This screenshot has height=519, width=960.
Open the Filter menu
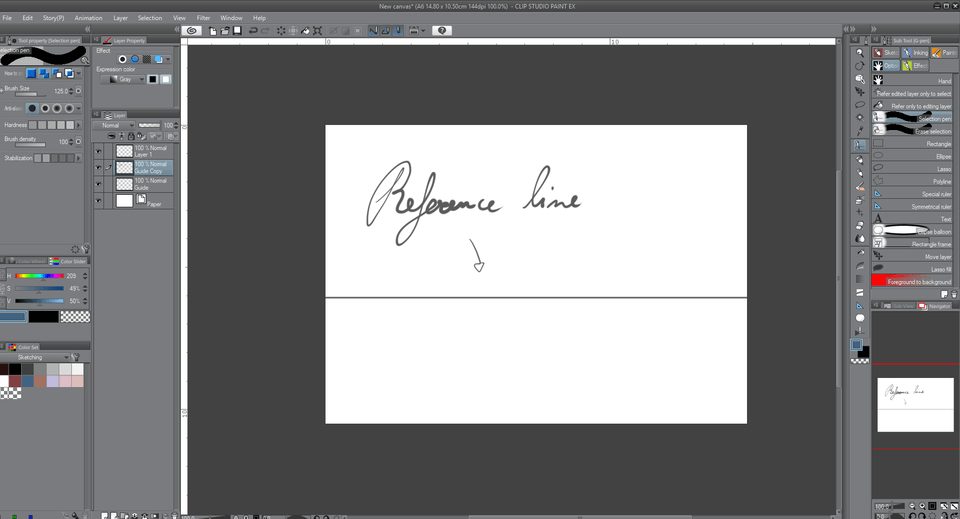[203, 18]
